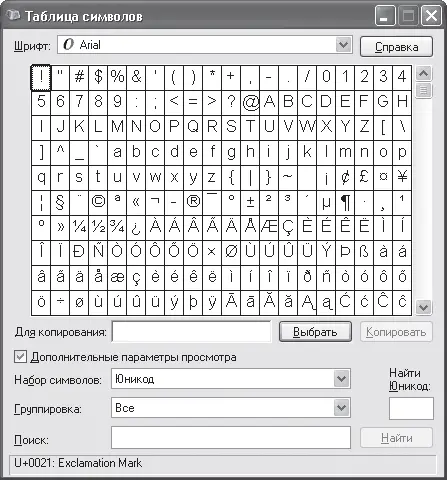Expand the Набор символов dropdown
Viewport: 447px width, 480px height.
[x=341, y=379]
